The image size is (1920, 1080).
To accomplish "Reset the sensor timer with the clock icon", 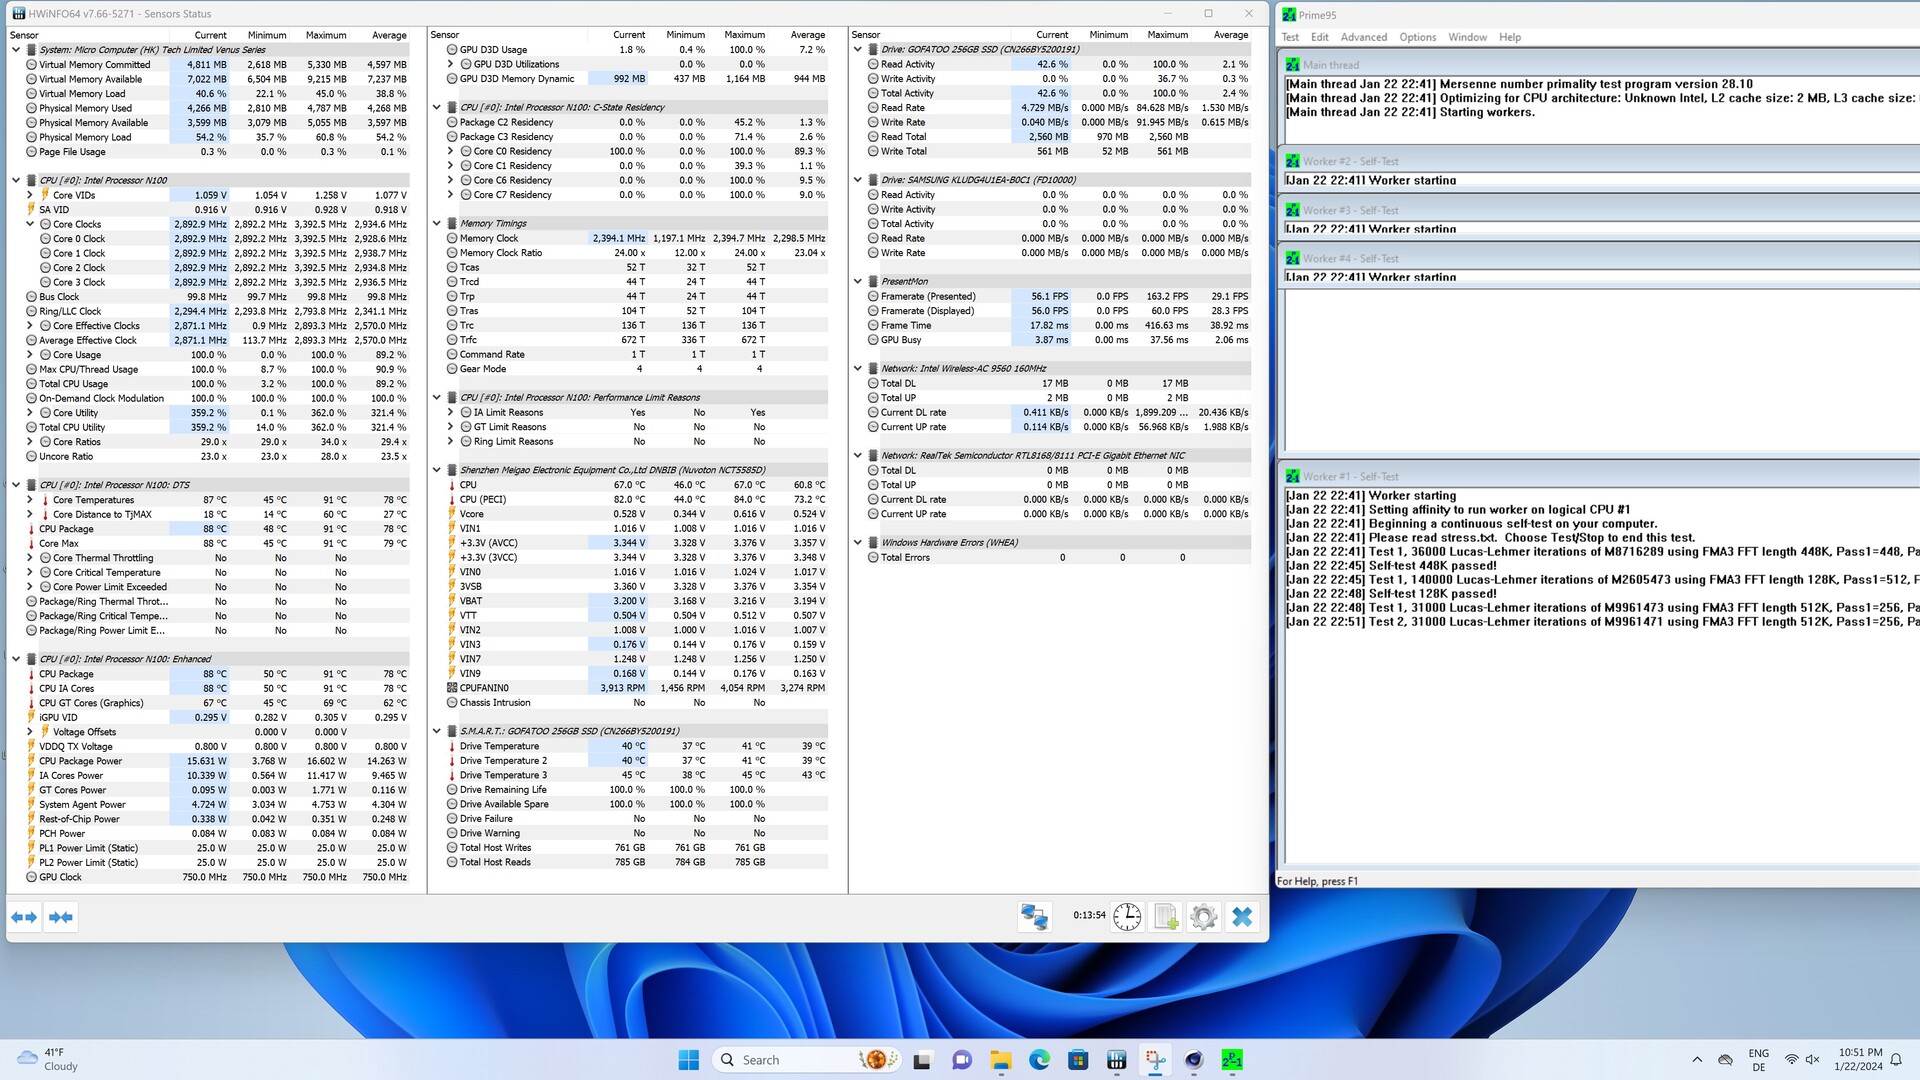I will coord(1127,916).
